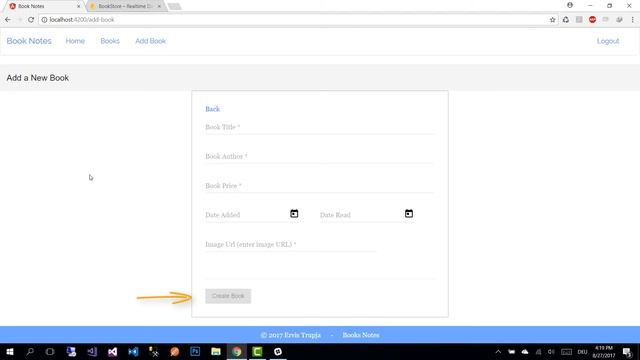Click the Books Notes footer link

click(361, 335)
